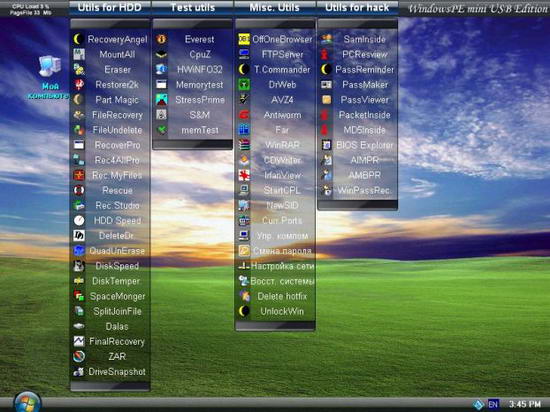Click the QuadUnErase blue icon
This screenshot has width=550, height=412.
click(79, 250)
